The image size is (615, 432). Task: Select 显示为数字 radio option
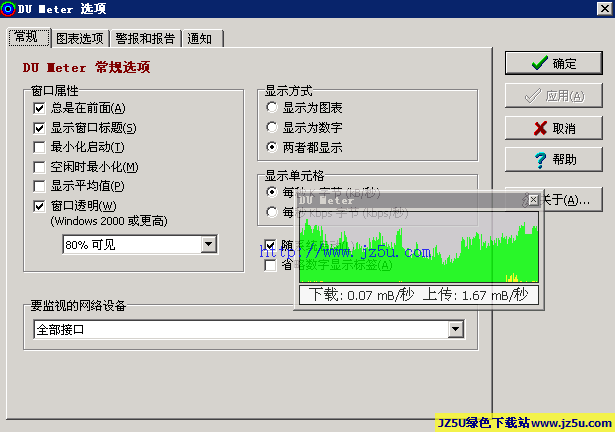pos(271,127)
